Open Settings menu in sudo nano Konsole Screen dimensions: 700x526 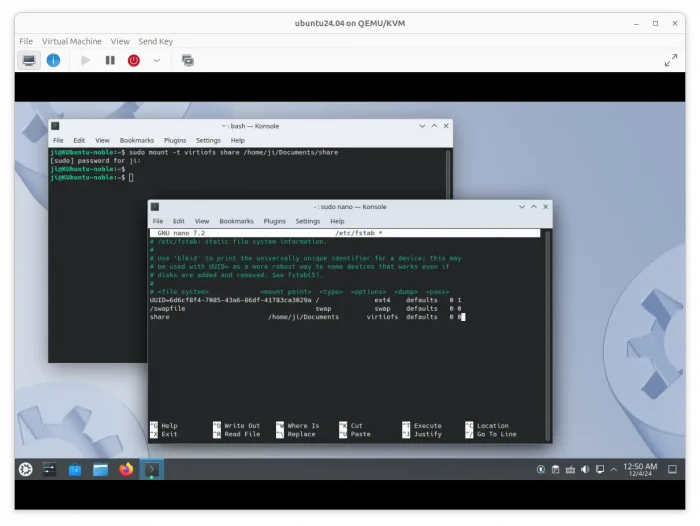[308, 221]
